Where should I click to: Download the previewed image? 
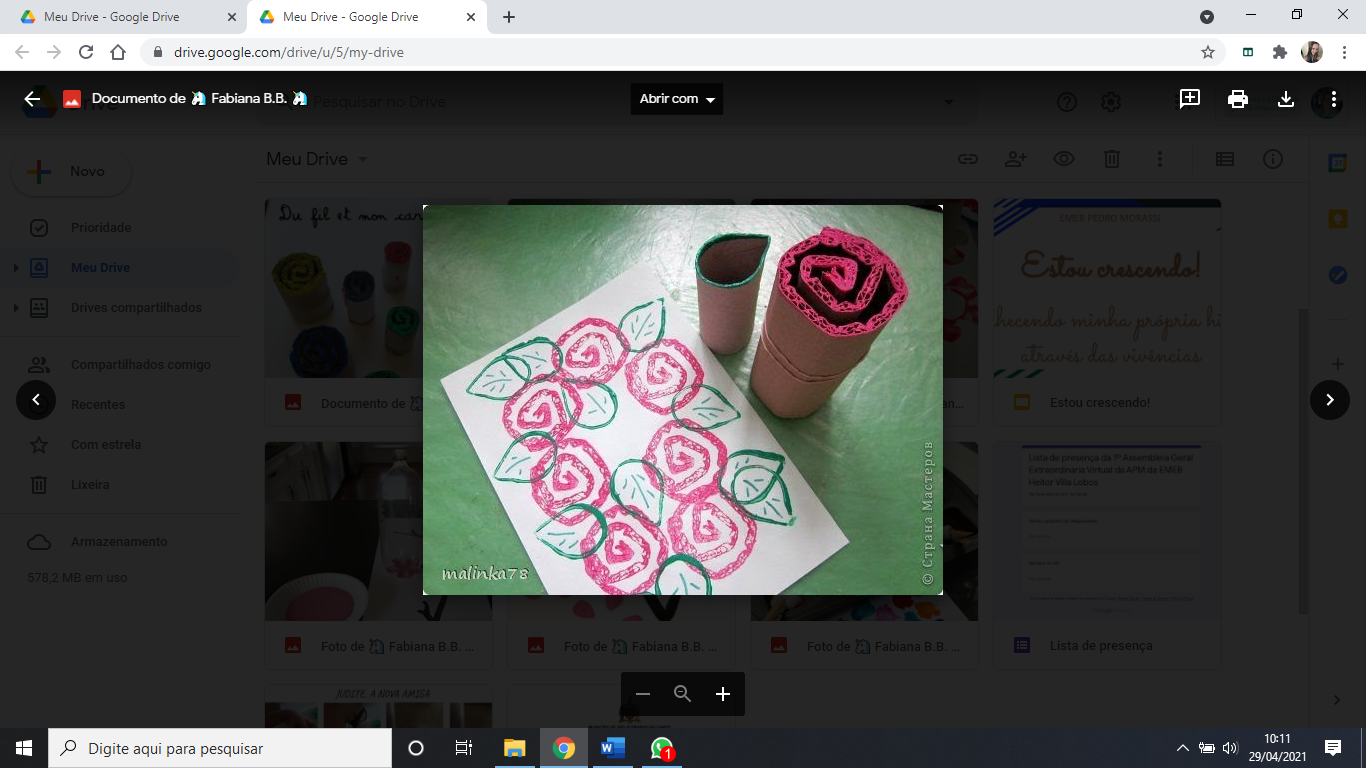1286,99
